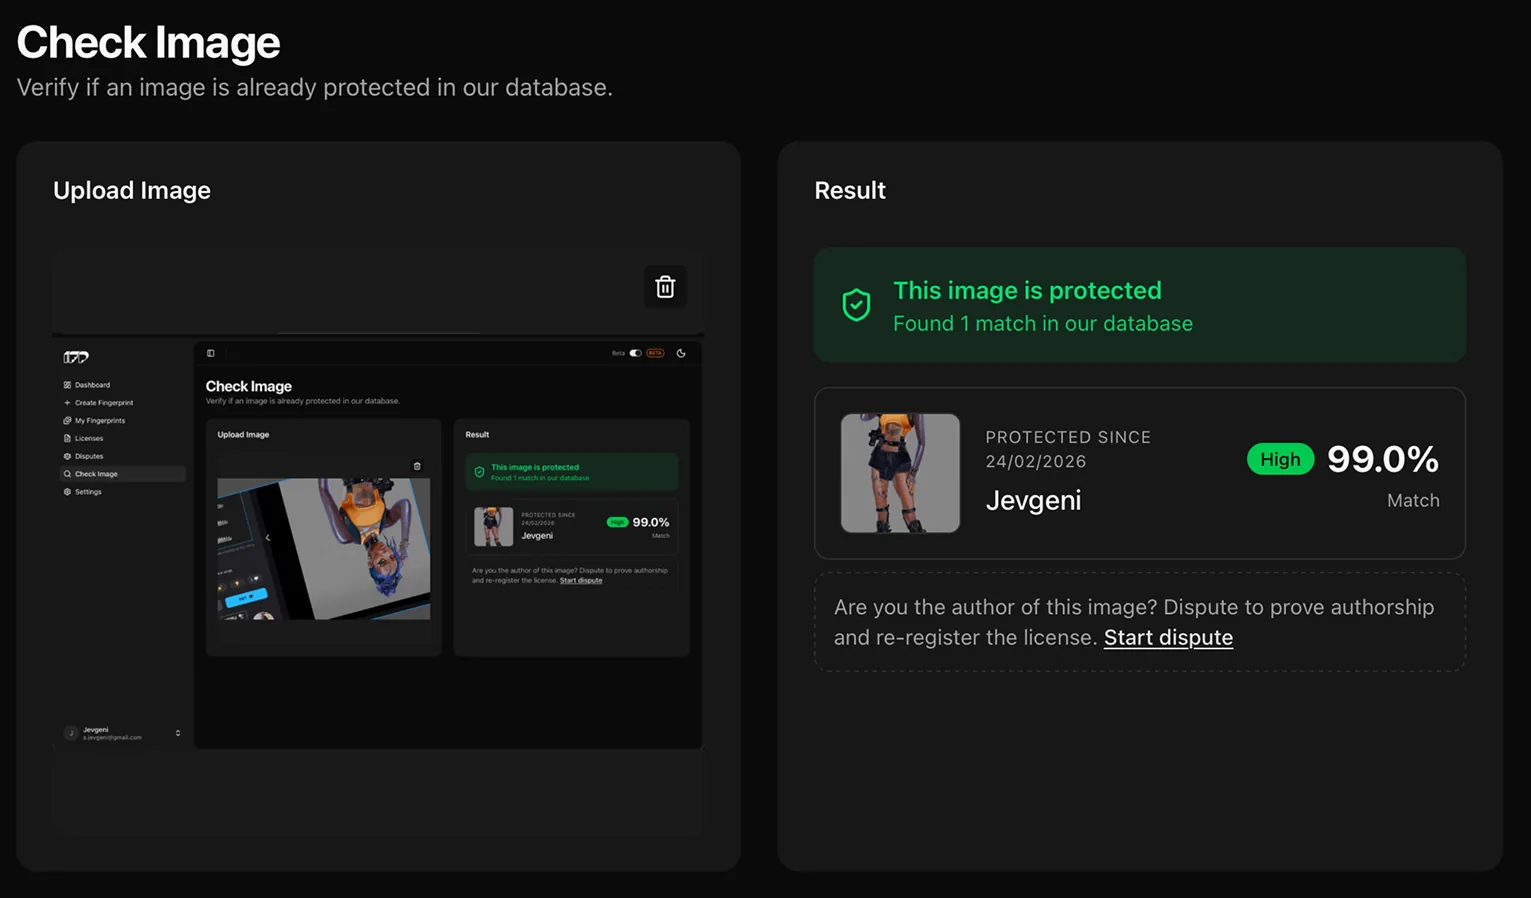Image resolution: width=1531 pixels, height=898 pixels.
Task: Click the main Result panel heading
Action: [850, 190]
